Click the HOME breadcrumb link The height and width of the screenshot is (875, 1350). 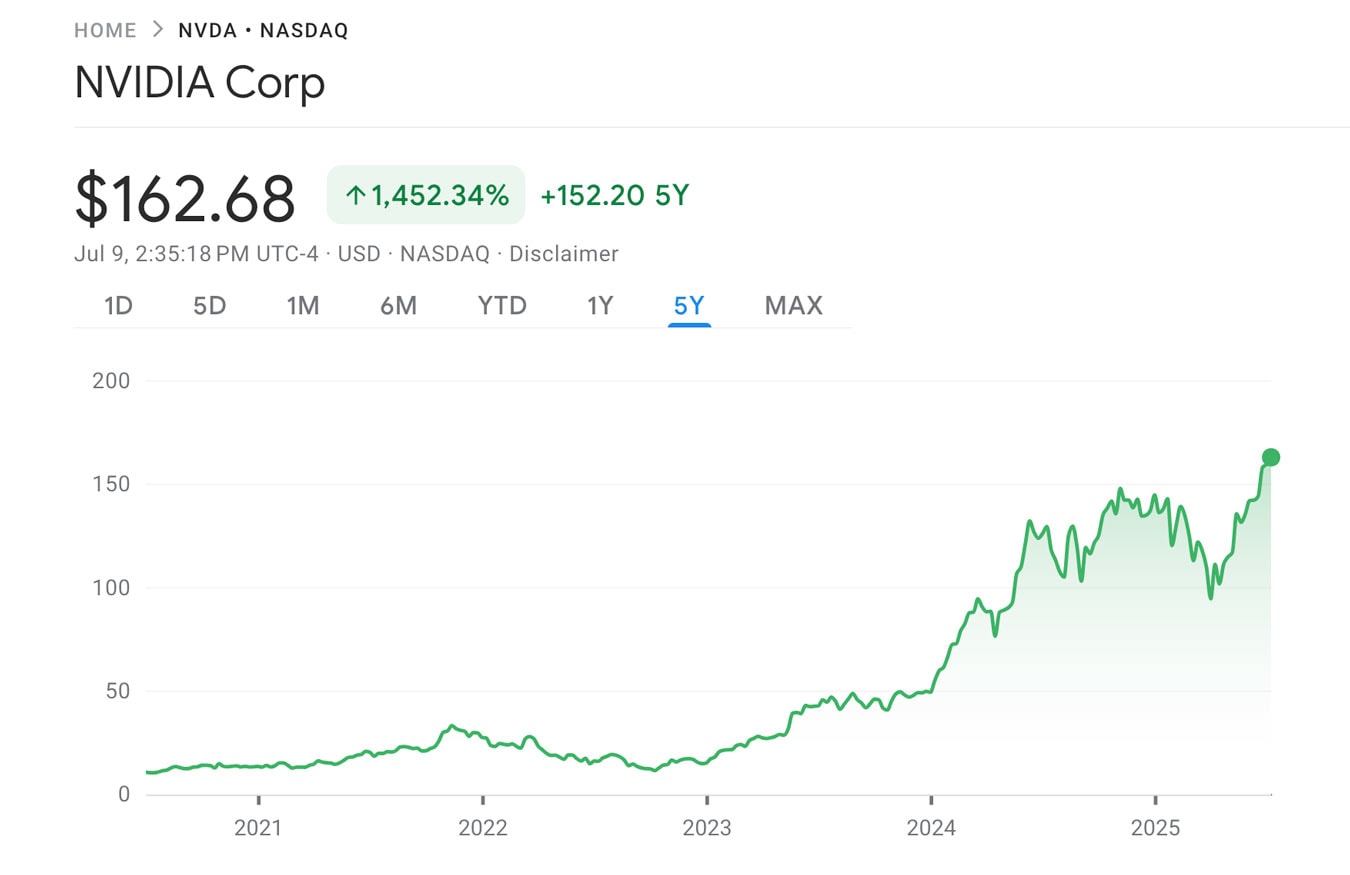click(x=104, y=30)
